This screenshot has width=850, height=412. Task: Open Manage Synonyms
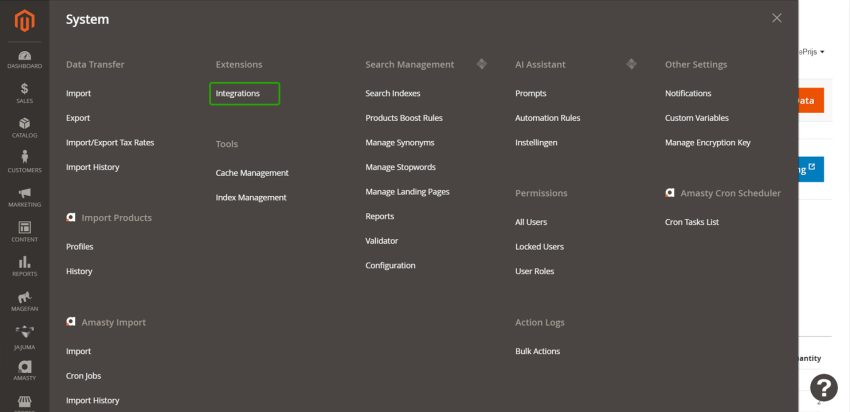click(x=400, y=143)
